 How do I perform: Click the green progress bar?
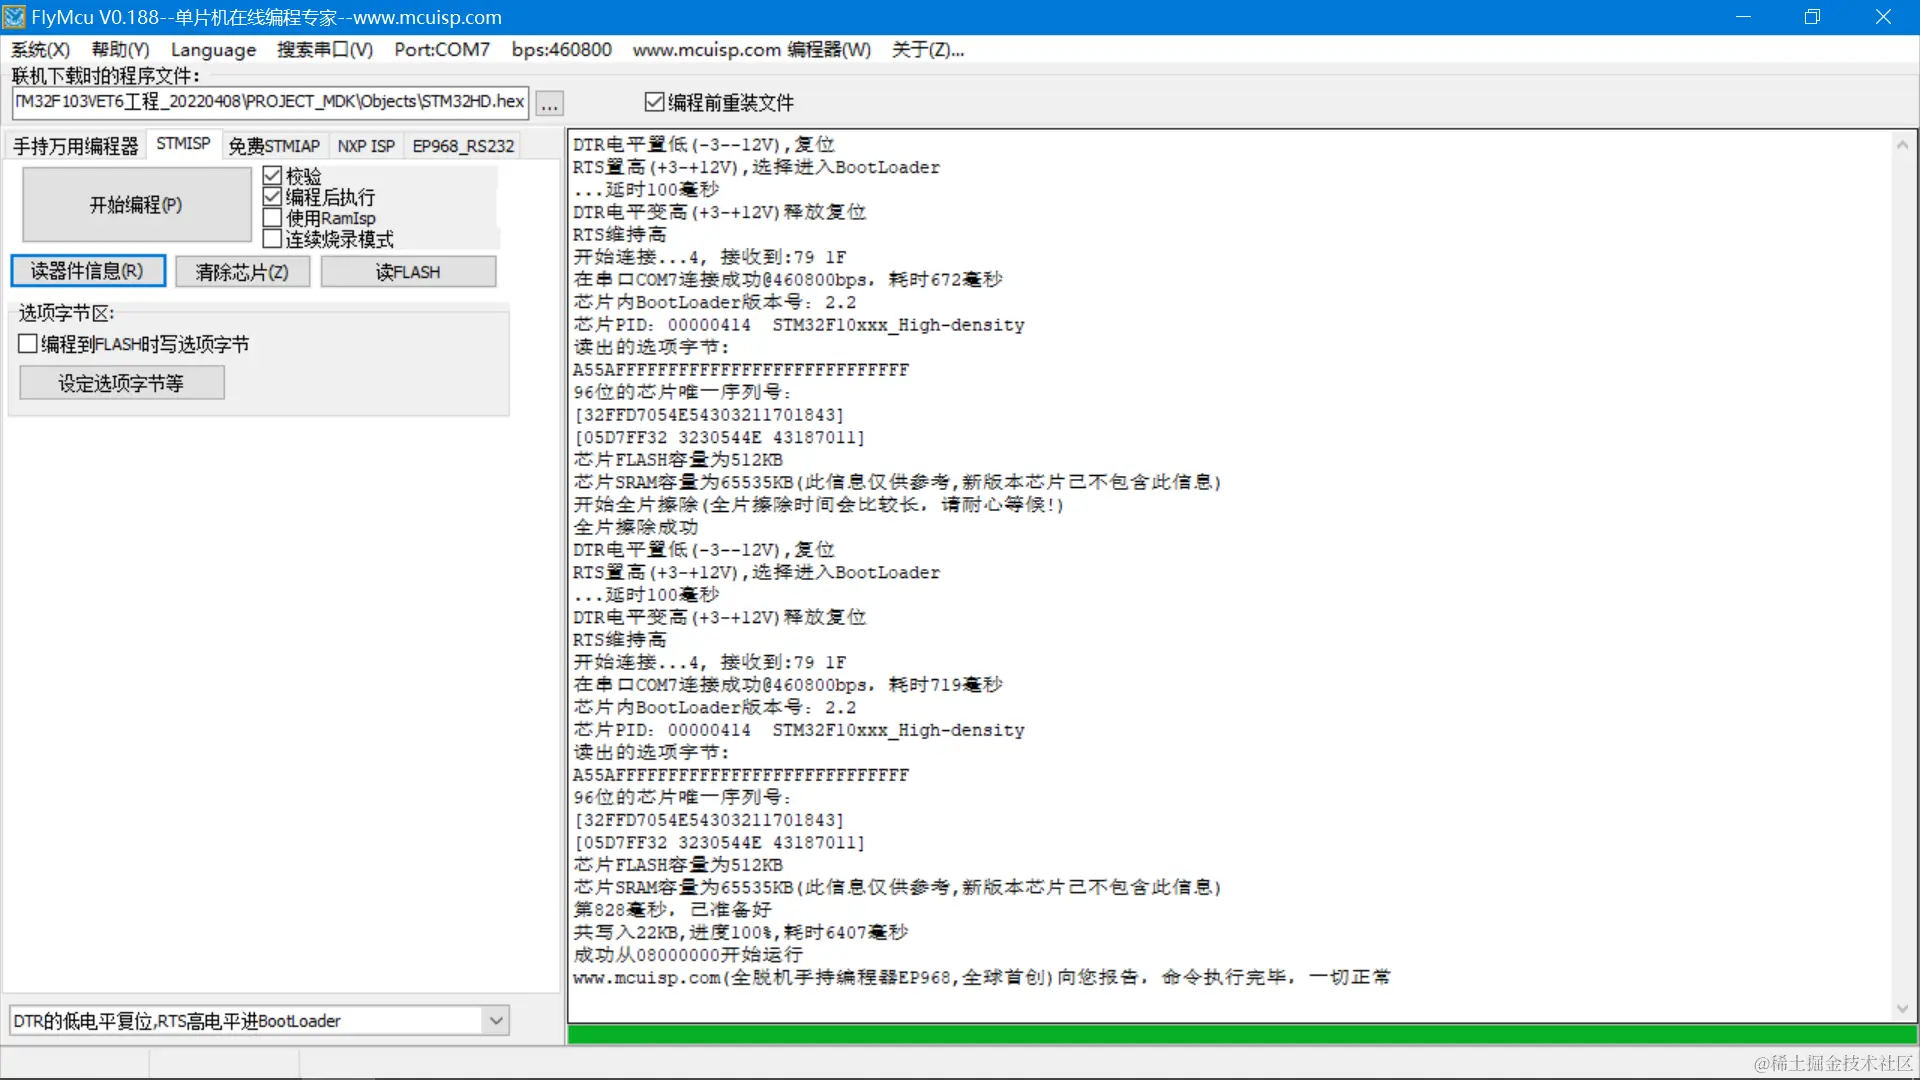tap(1240, 1035)
